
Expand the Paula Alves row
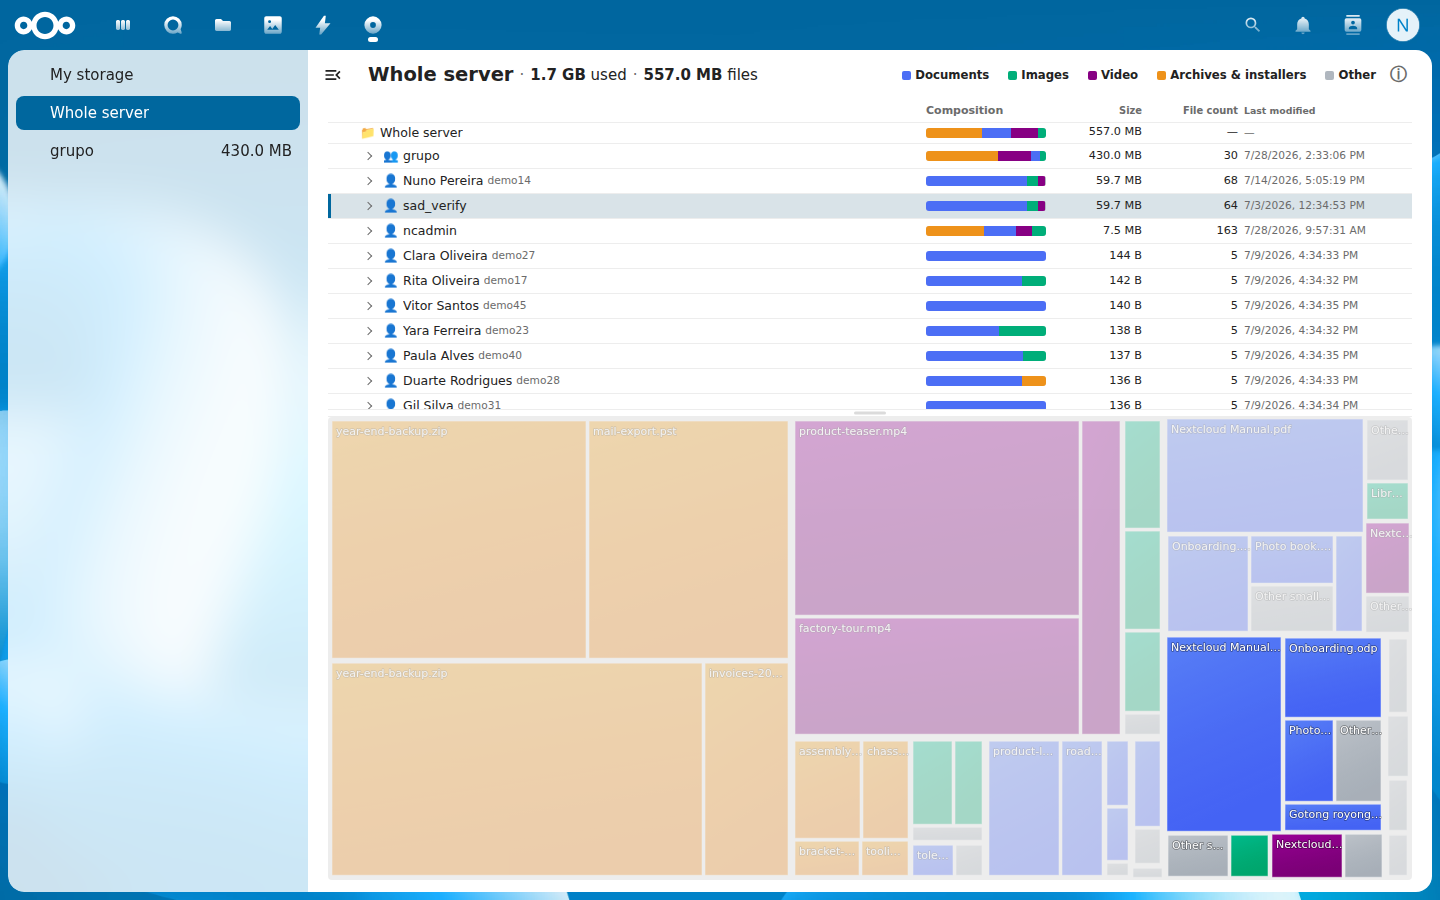(x=370, y=356)
